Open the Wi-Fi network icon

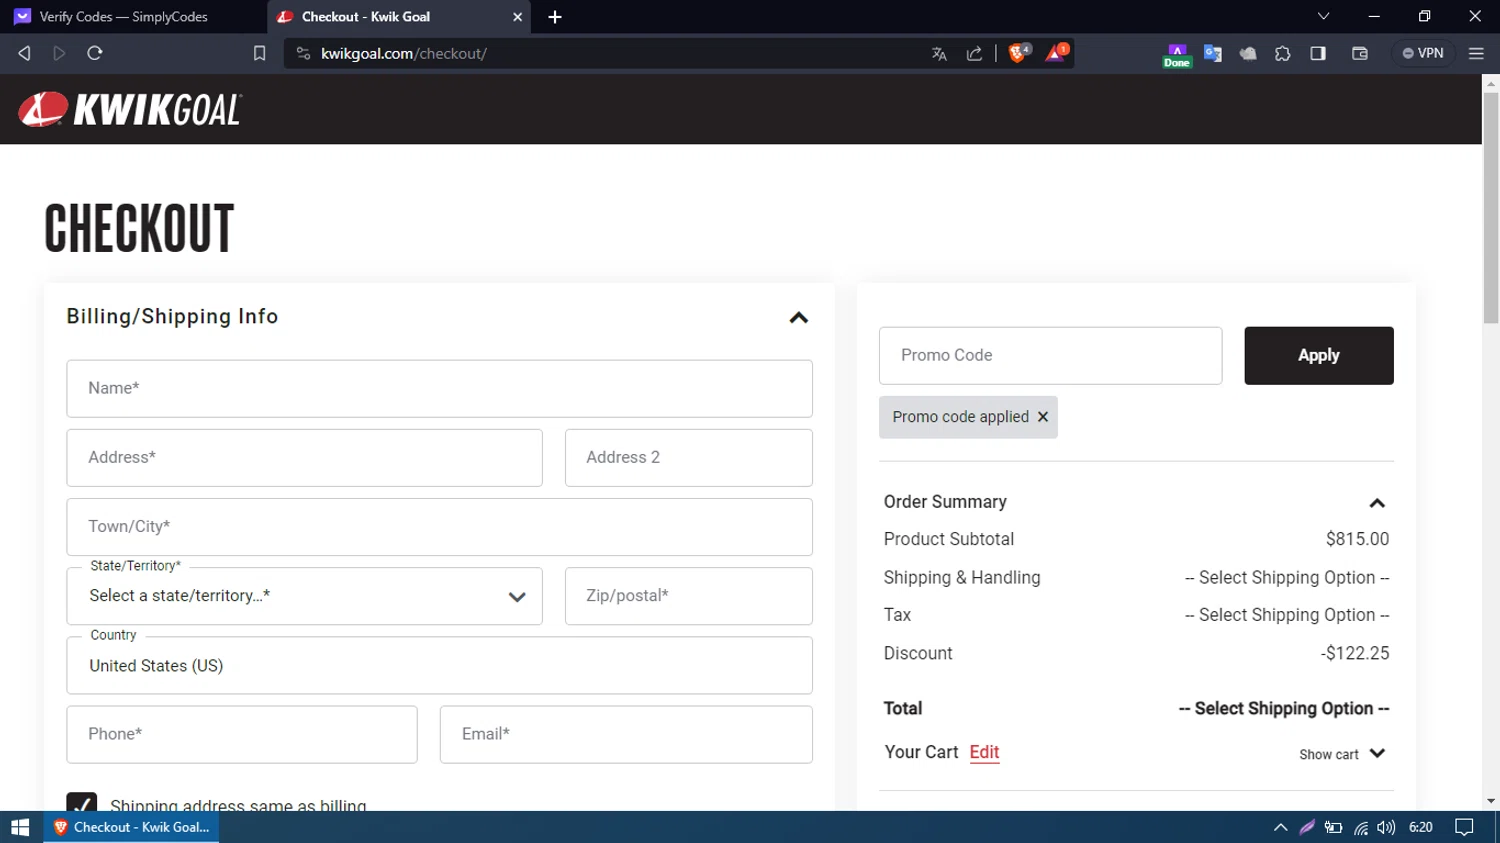(x=1361, y=827)
